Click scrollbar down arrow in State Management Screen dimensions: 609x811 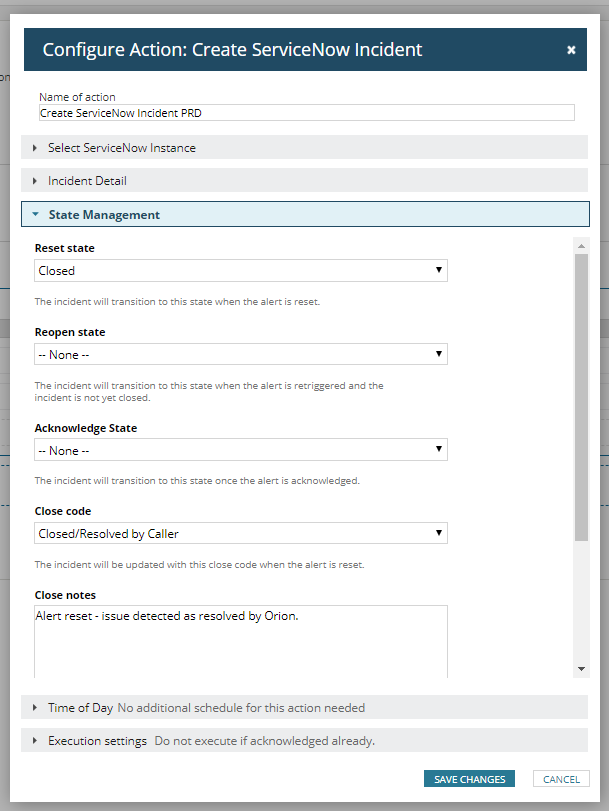582,669
